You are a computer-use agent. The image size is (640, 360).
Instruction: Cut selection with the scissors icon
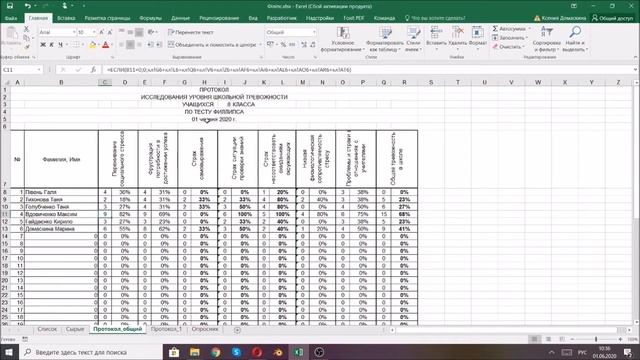coord(27,29)
